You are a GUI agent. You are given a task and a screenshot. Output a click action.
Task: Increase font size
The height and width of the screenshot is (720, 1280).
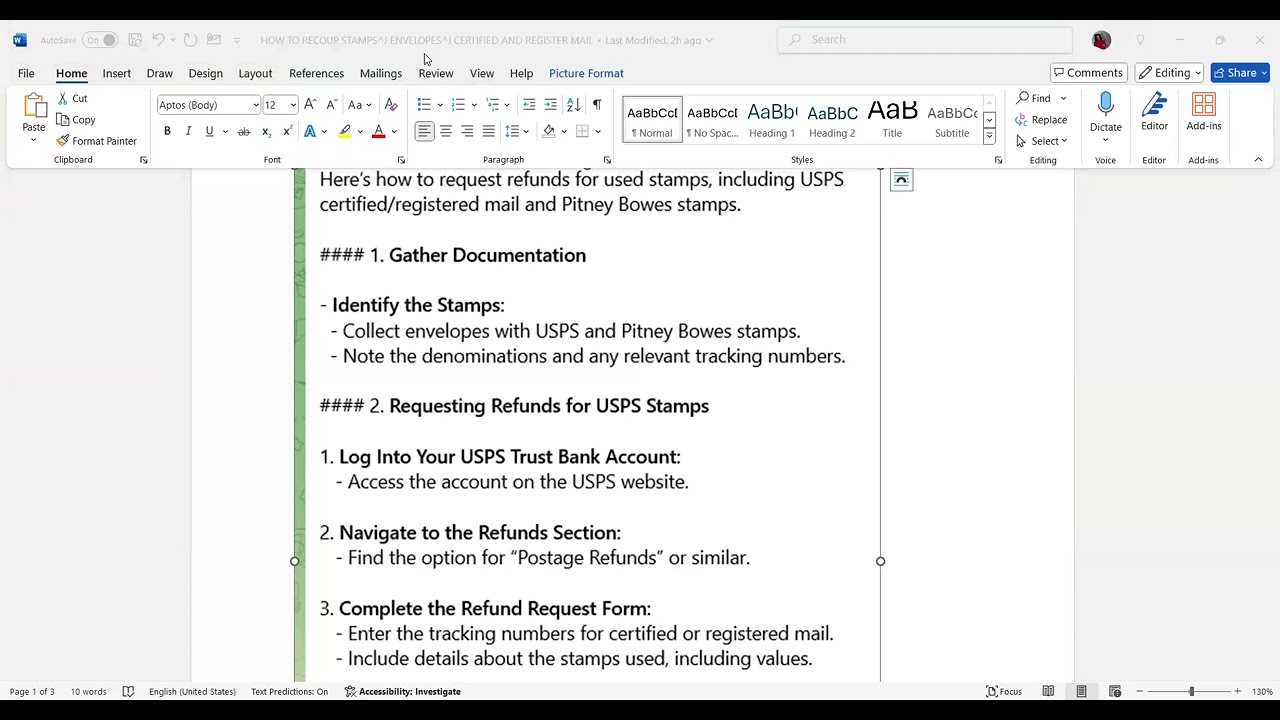(x=310, y=104)
